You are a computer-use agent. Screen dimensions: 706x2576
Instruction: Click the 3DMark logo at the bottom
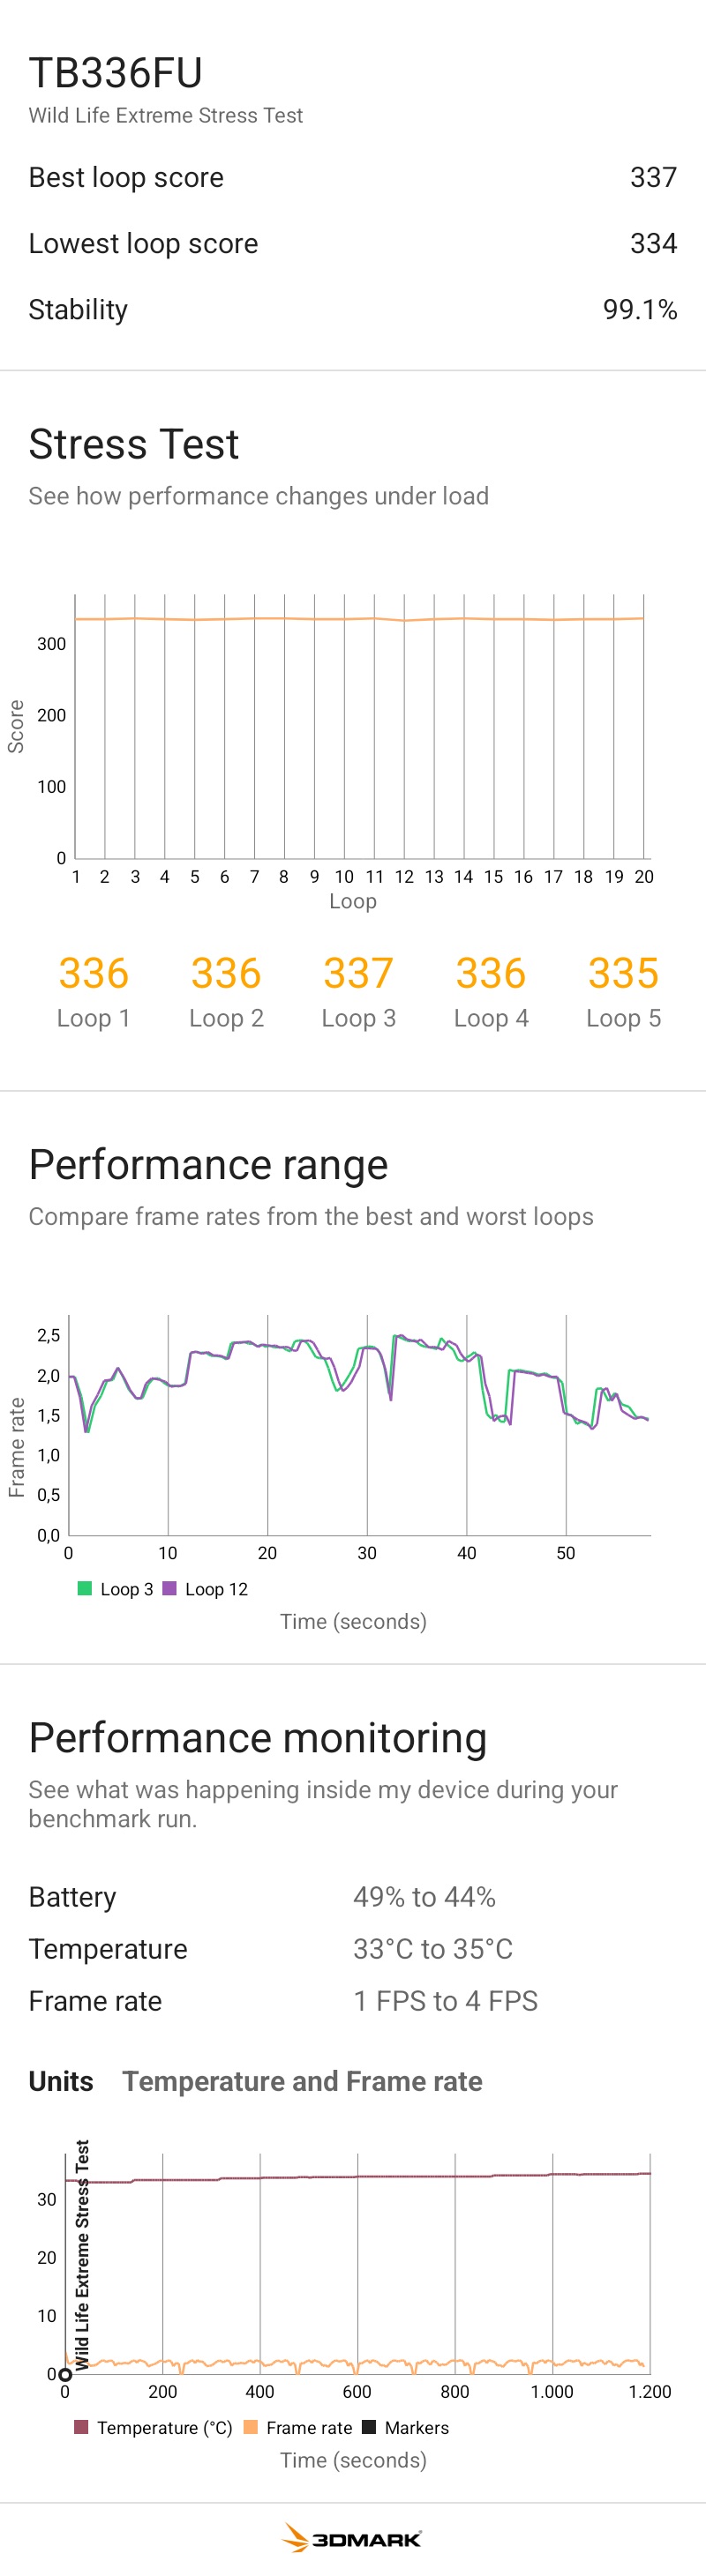point(352,2537)
